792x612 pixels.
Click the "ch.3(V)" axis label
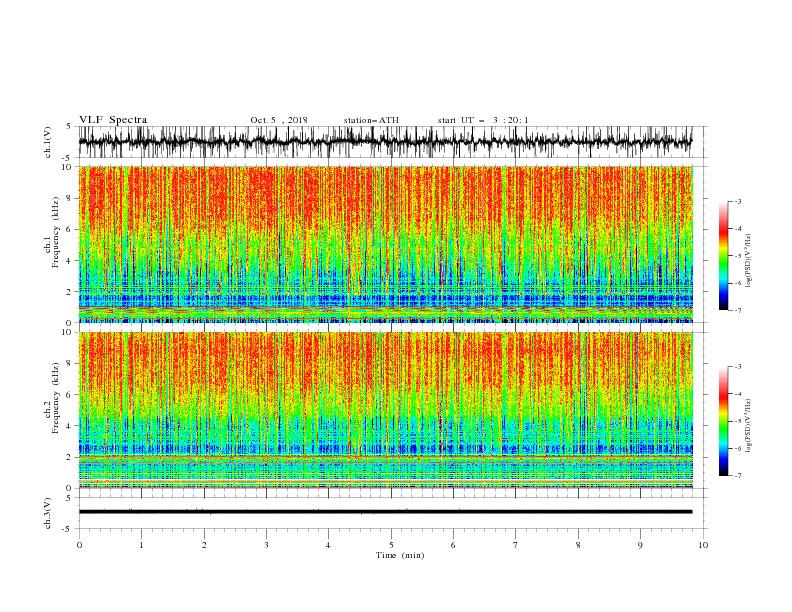[48, 513]
